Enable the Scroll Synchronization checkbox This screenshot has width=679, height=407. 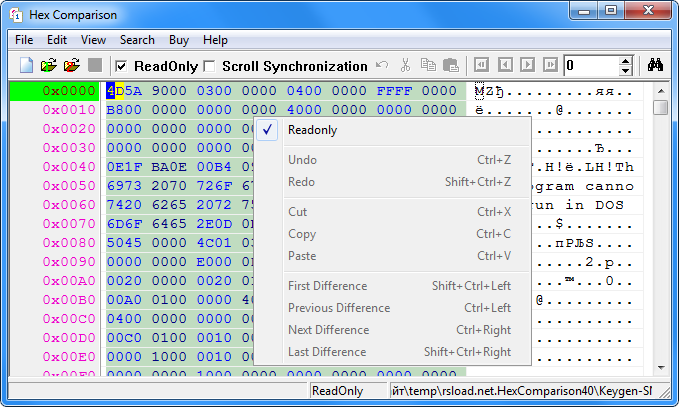click(x=209, y=66)
